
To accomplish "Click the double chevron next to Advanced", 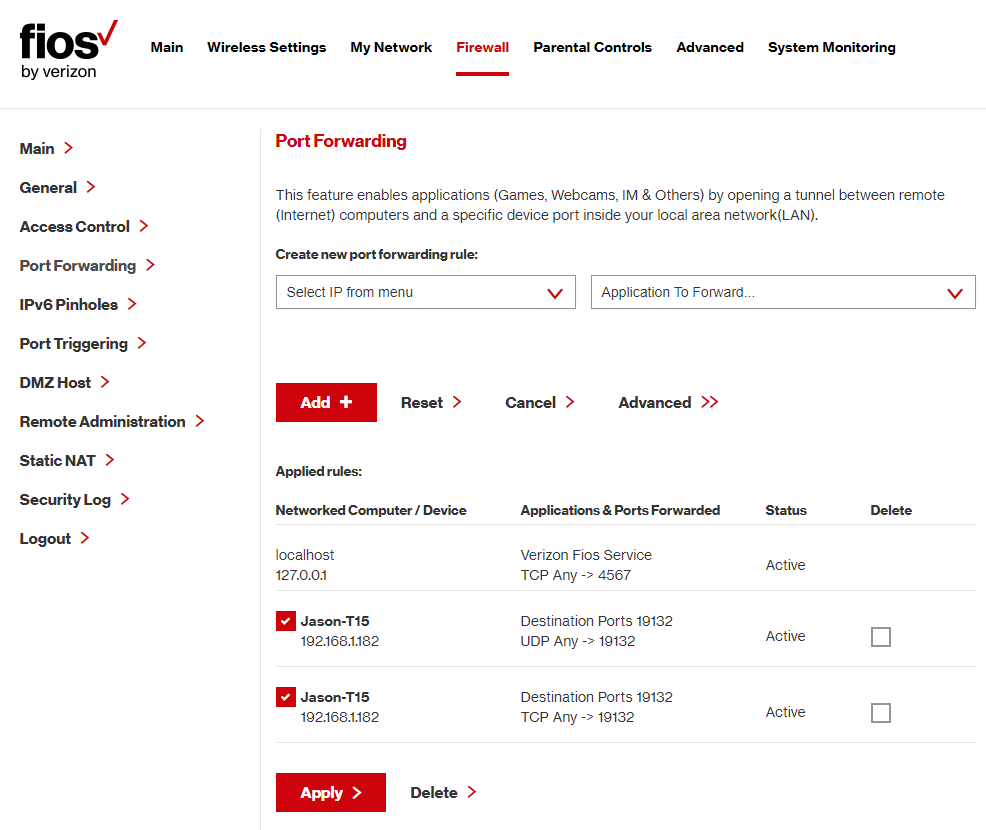I will (x=709, y=402).
